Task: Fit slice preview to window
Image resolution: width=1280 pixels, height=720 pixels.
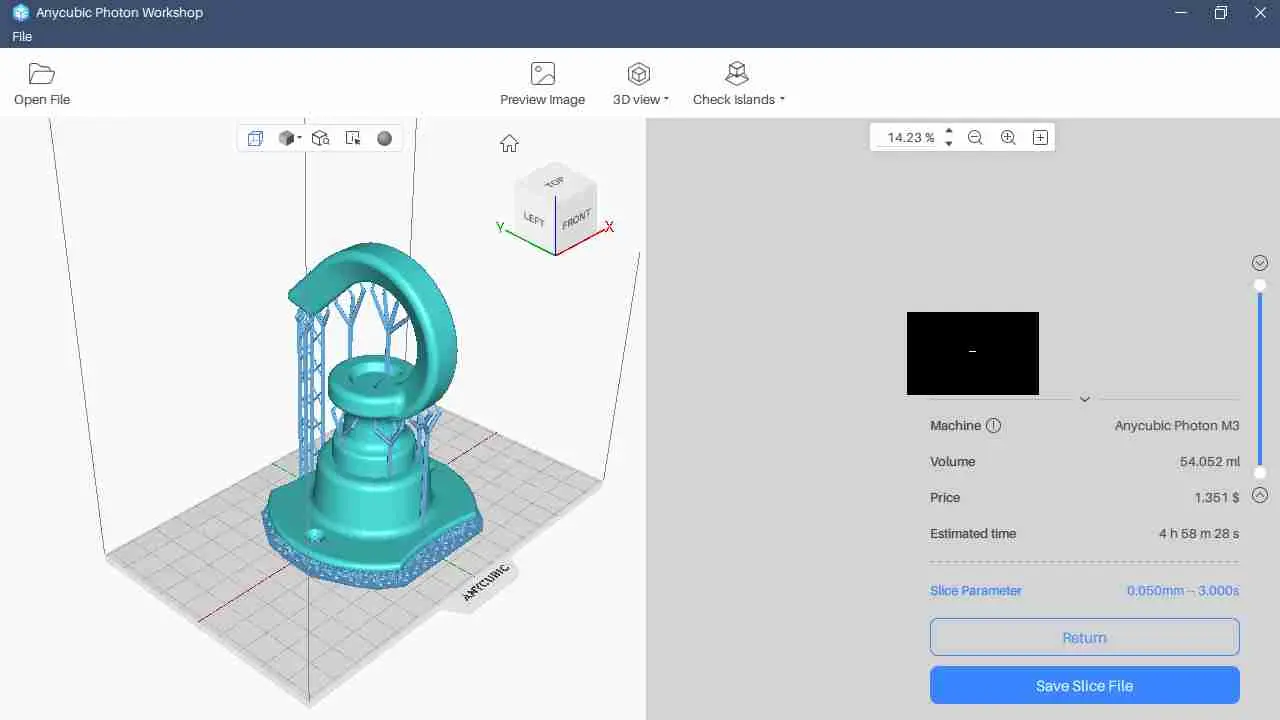Action: (x=1040, y=138)
